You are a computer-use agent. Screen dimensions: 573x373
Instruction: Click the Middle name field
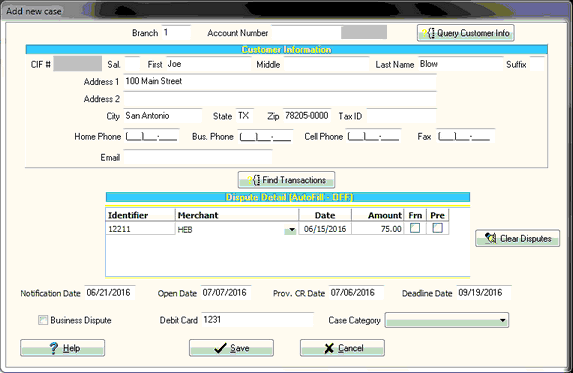coord(326,64)
